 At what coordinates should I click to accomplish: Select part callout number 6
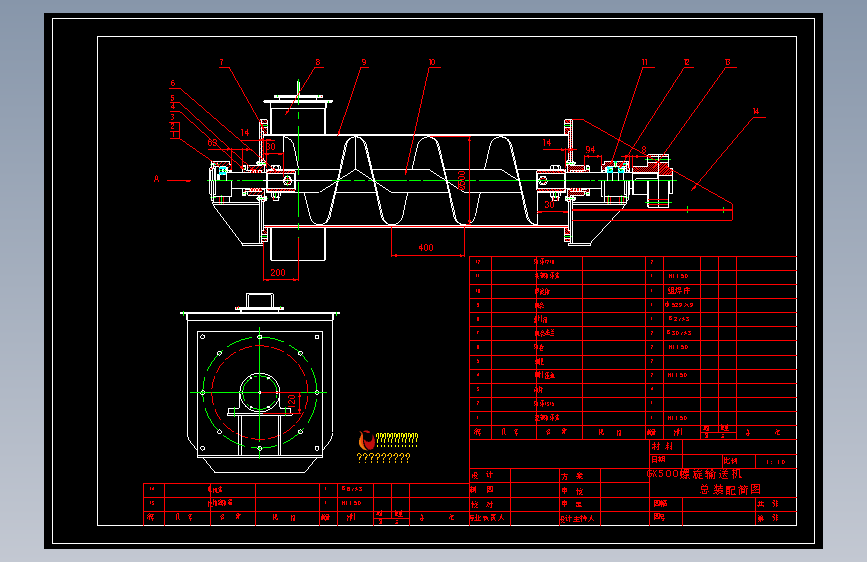(173, 84)
